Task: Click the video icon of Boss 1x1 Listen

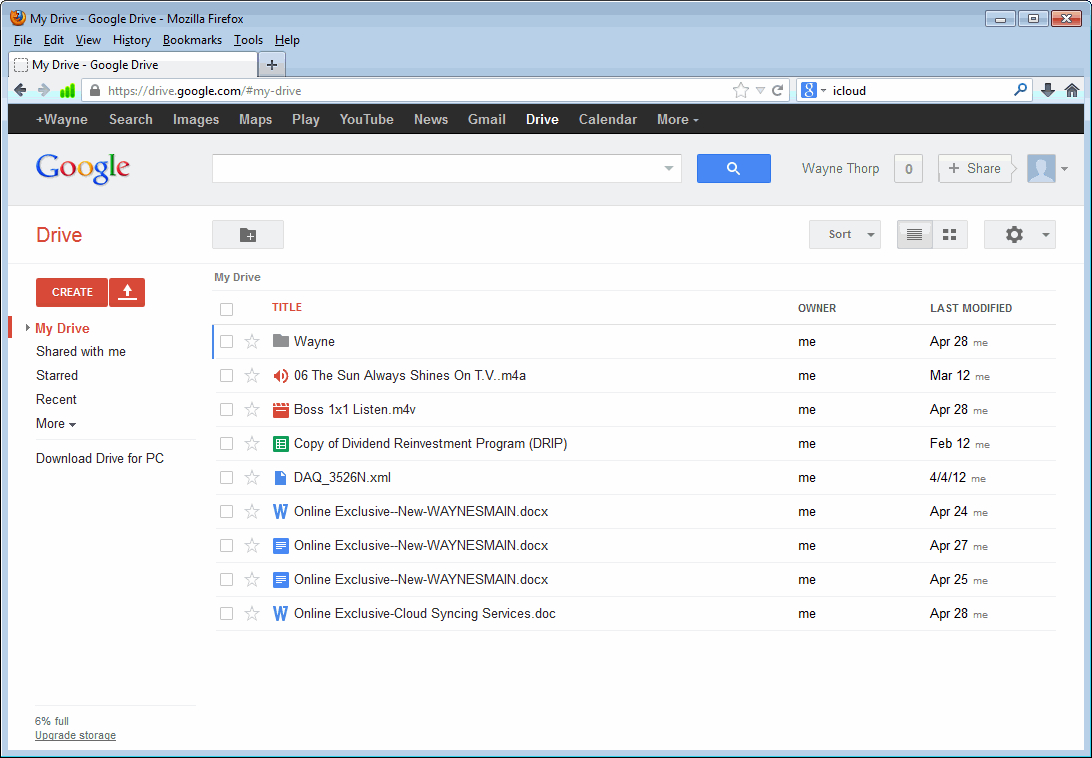Action: tap(281, 410)
